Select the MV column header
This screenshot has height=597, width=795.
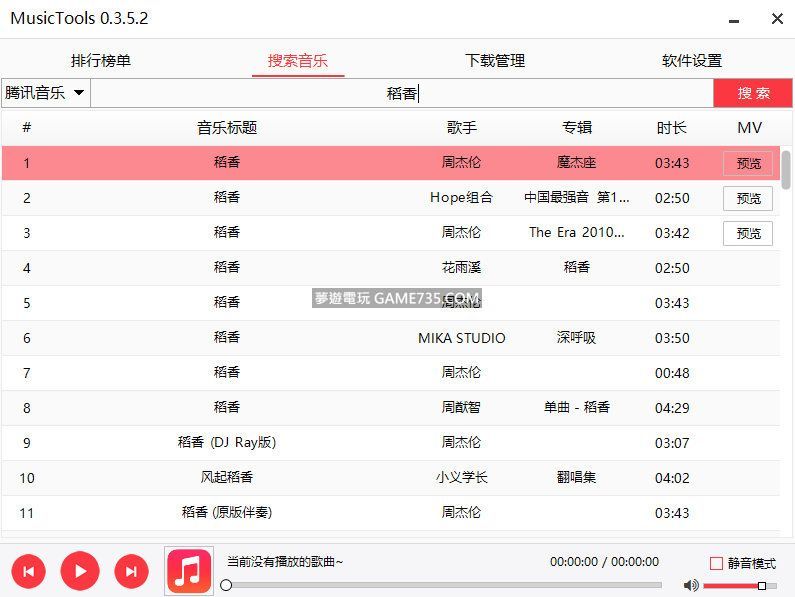tap(749, 128)
